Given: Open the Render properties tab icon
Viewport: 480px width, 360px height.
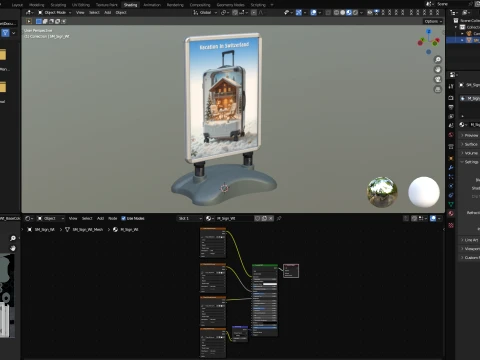Looking at the screenshot, I should point(451,98).
